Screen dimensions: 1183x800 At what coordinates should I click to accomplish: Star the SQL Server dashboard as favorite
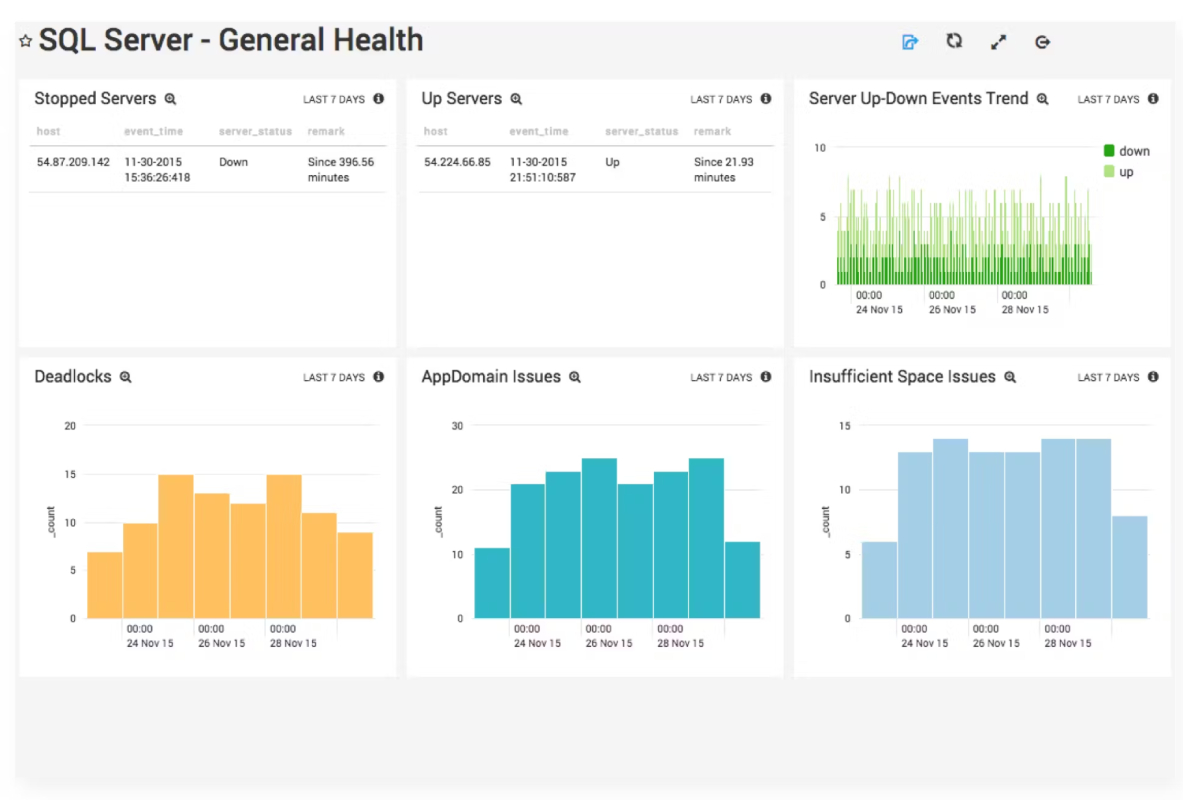pyautogui.click(x=26, y=42)
